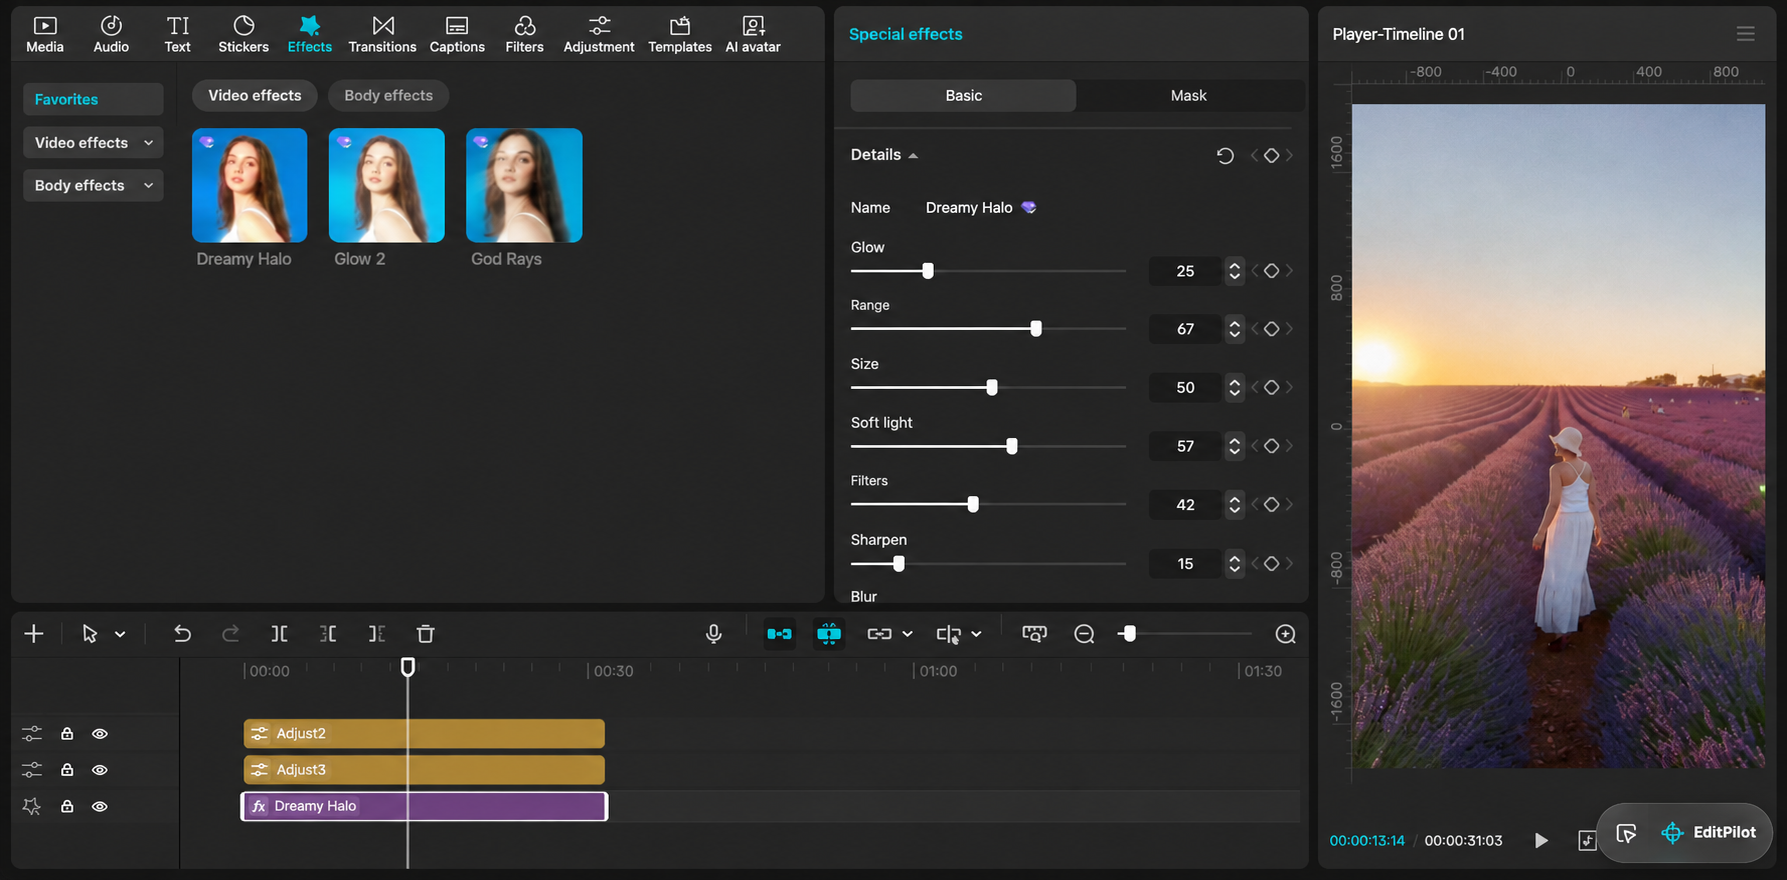Screen dimensions: 1787x880
Task: Click the undo arrow in timeline toolbar
Action: click(x=182, y=634)
